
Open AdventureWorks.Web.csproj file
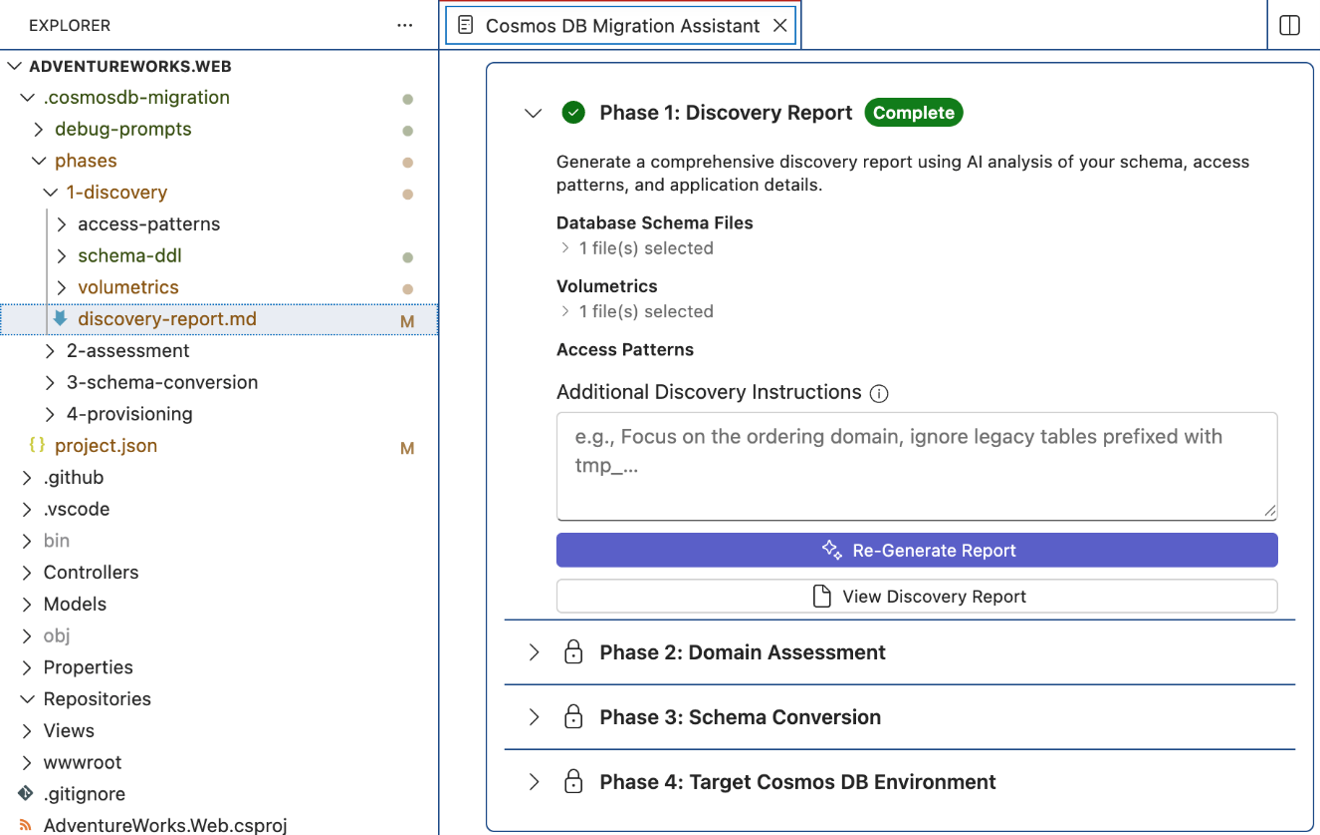165,825
